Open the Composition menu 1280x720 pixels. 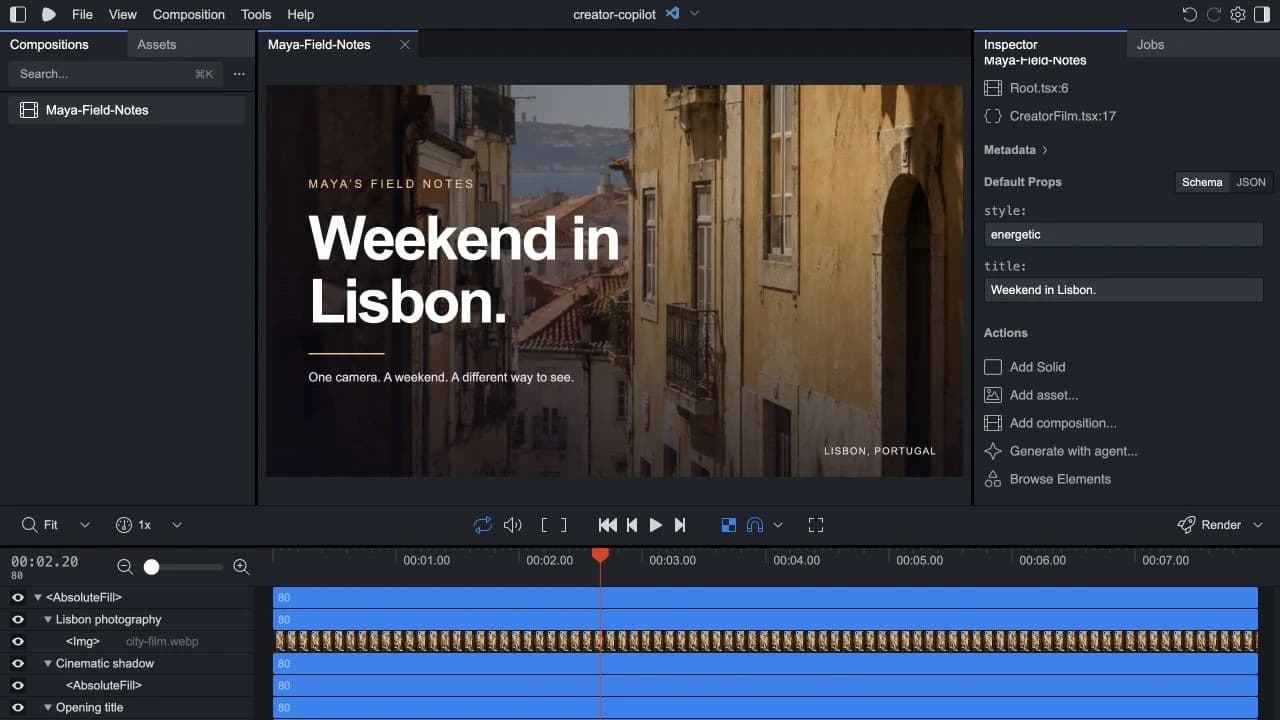[189, 14]
